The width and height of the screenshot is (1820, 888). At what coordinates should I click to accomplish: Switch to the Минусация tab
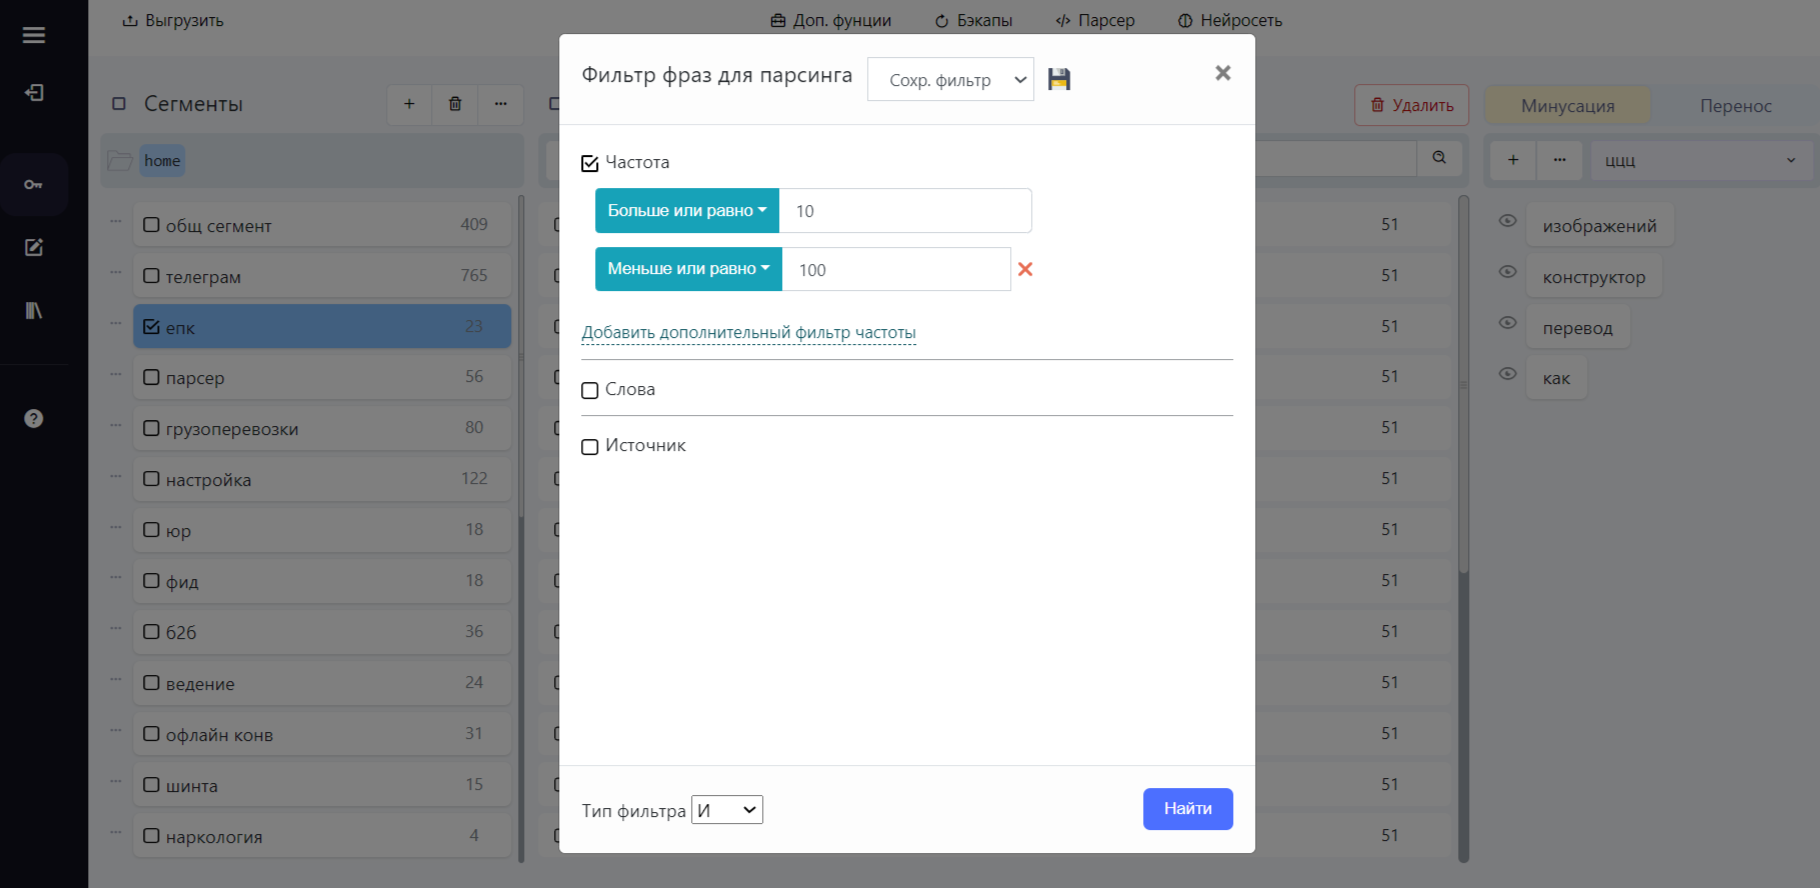pos(1568,106)
